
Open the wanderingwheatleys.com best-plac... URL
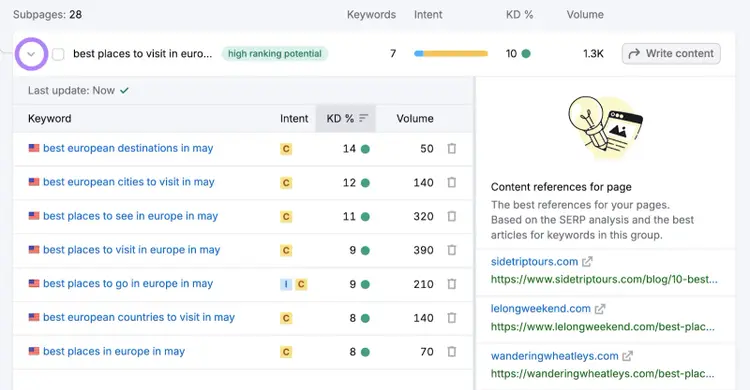[x=603, y=374]
